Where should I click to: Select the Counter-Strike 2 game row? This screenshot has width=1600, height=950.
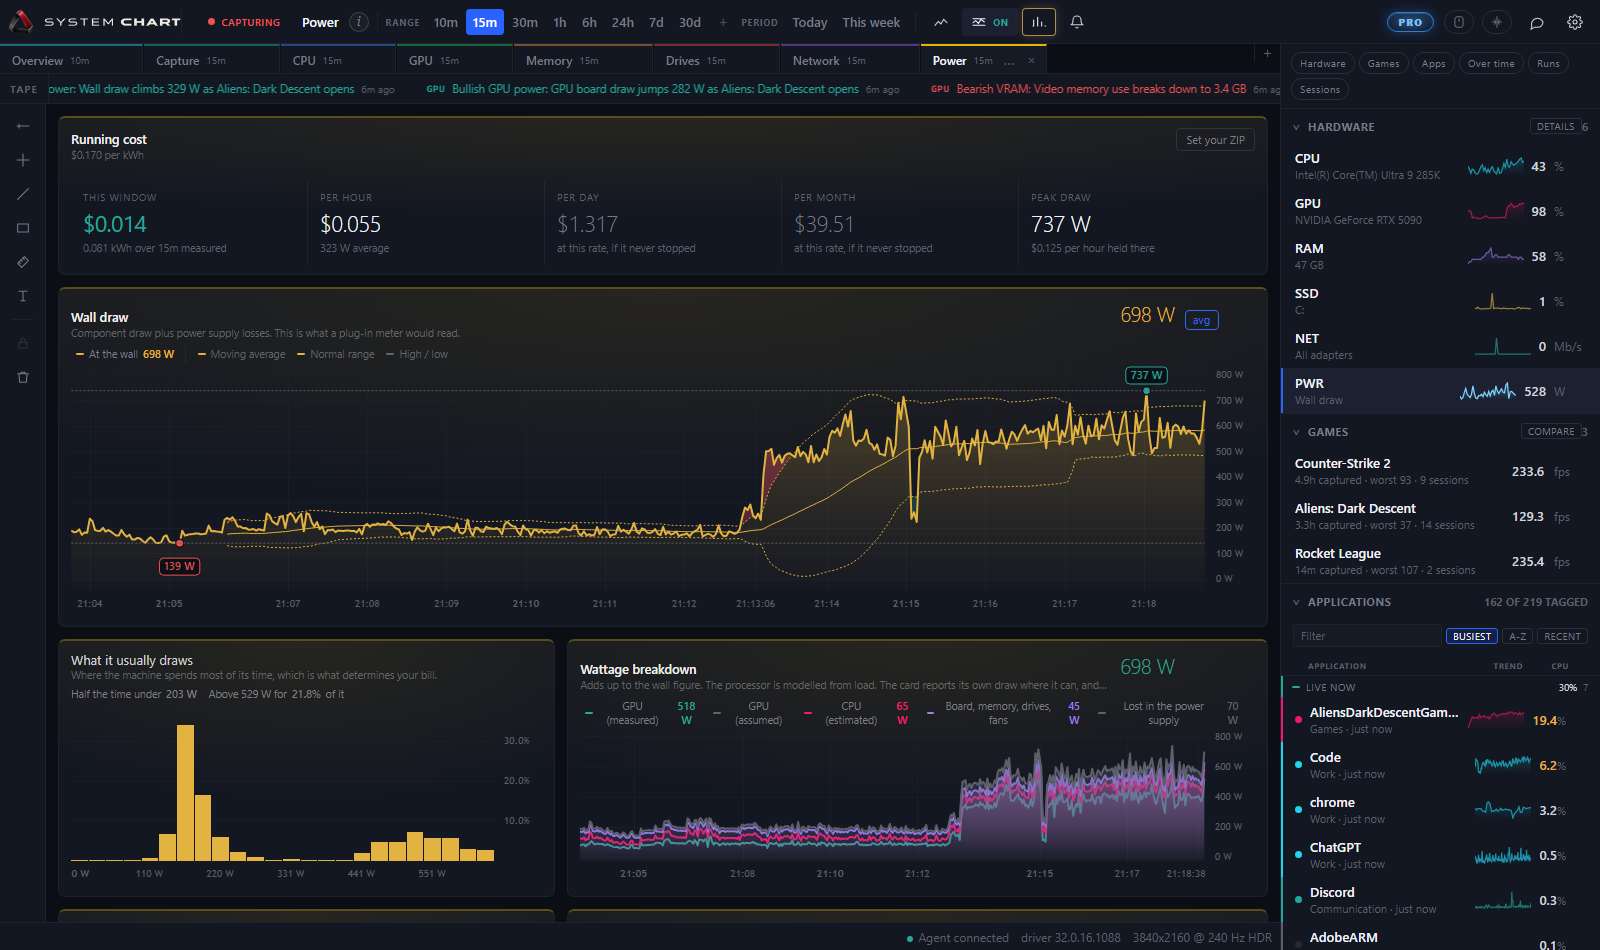pyautogui.click(x=1440, y=472)
